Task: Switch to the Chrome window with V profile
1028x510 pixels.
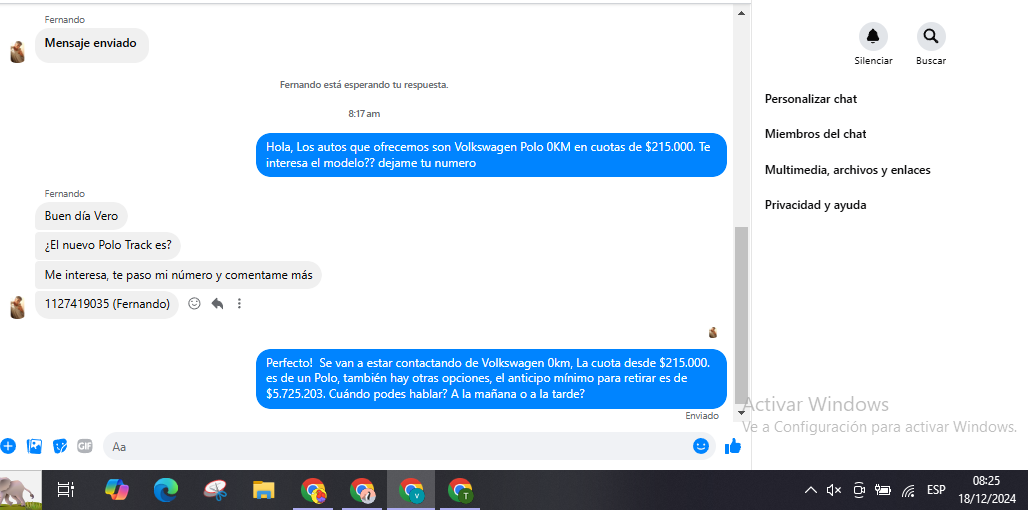Action: [x=411, y=490]
